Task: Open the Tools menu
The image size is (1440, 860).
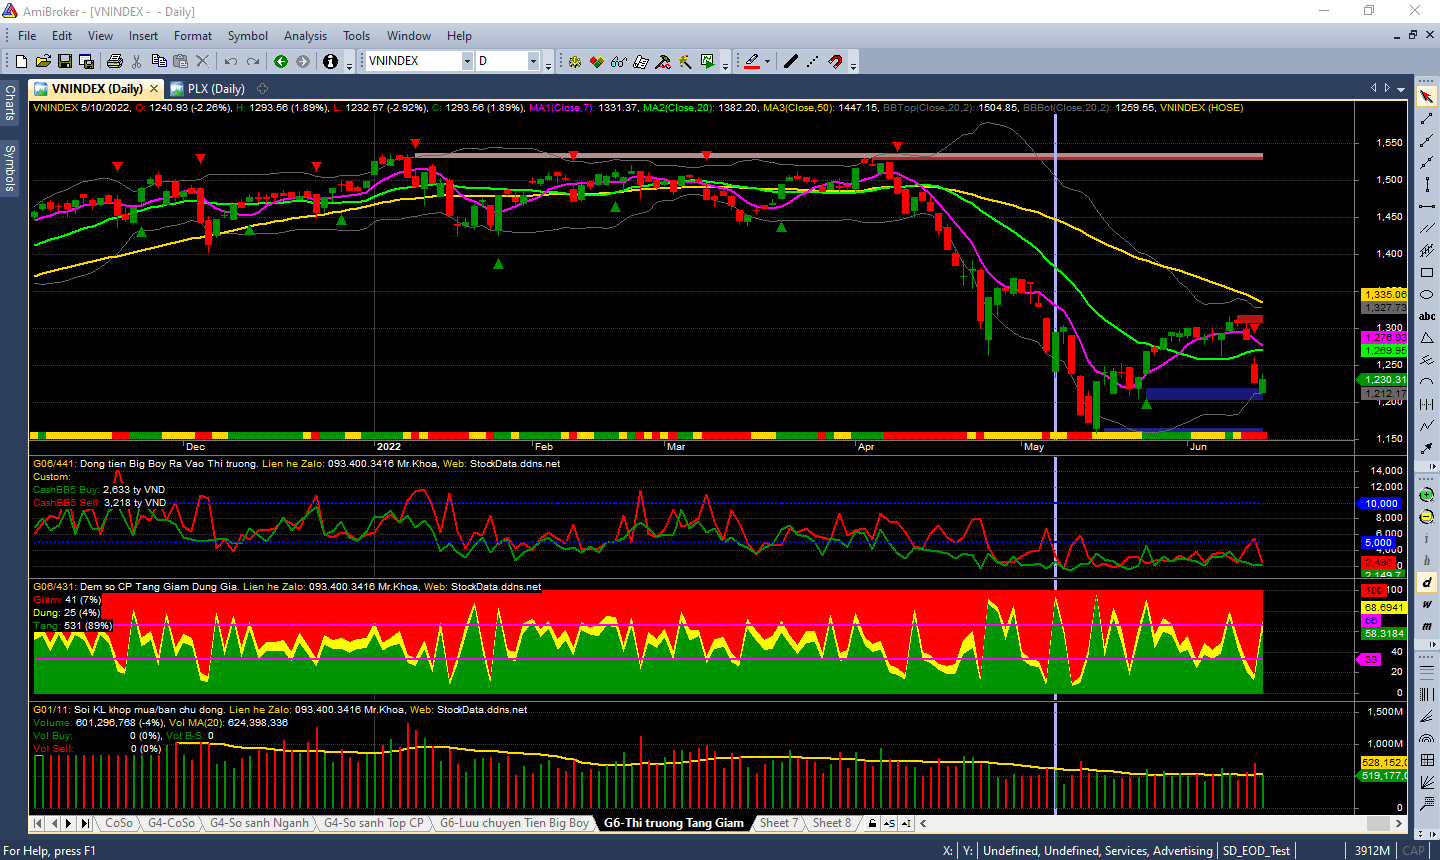Action: coord(357,35)
